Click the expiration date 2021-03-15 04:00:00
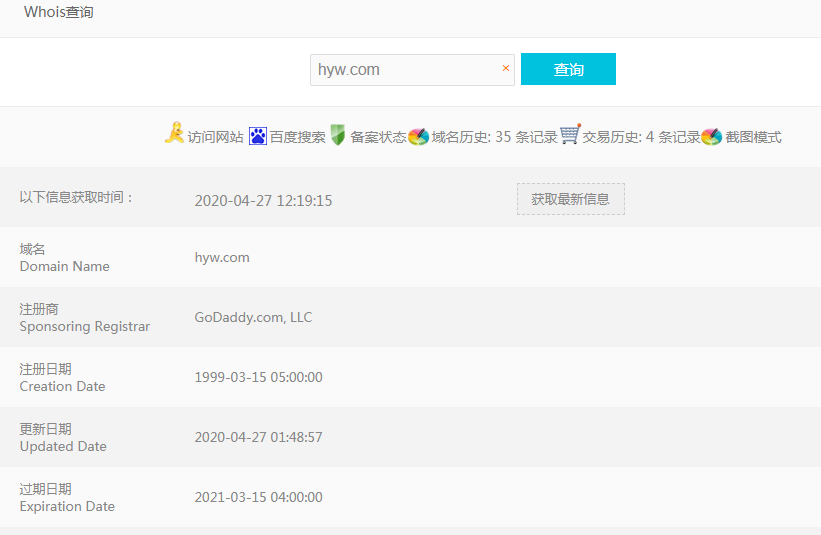821x535 pixels. point(258,497)
